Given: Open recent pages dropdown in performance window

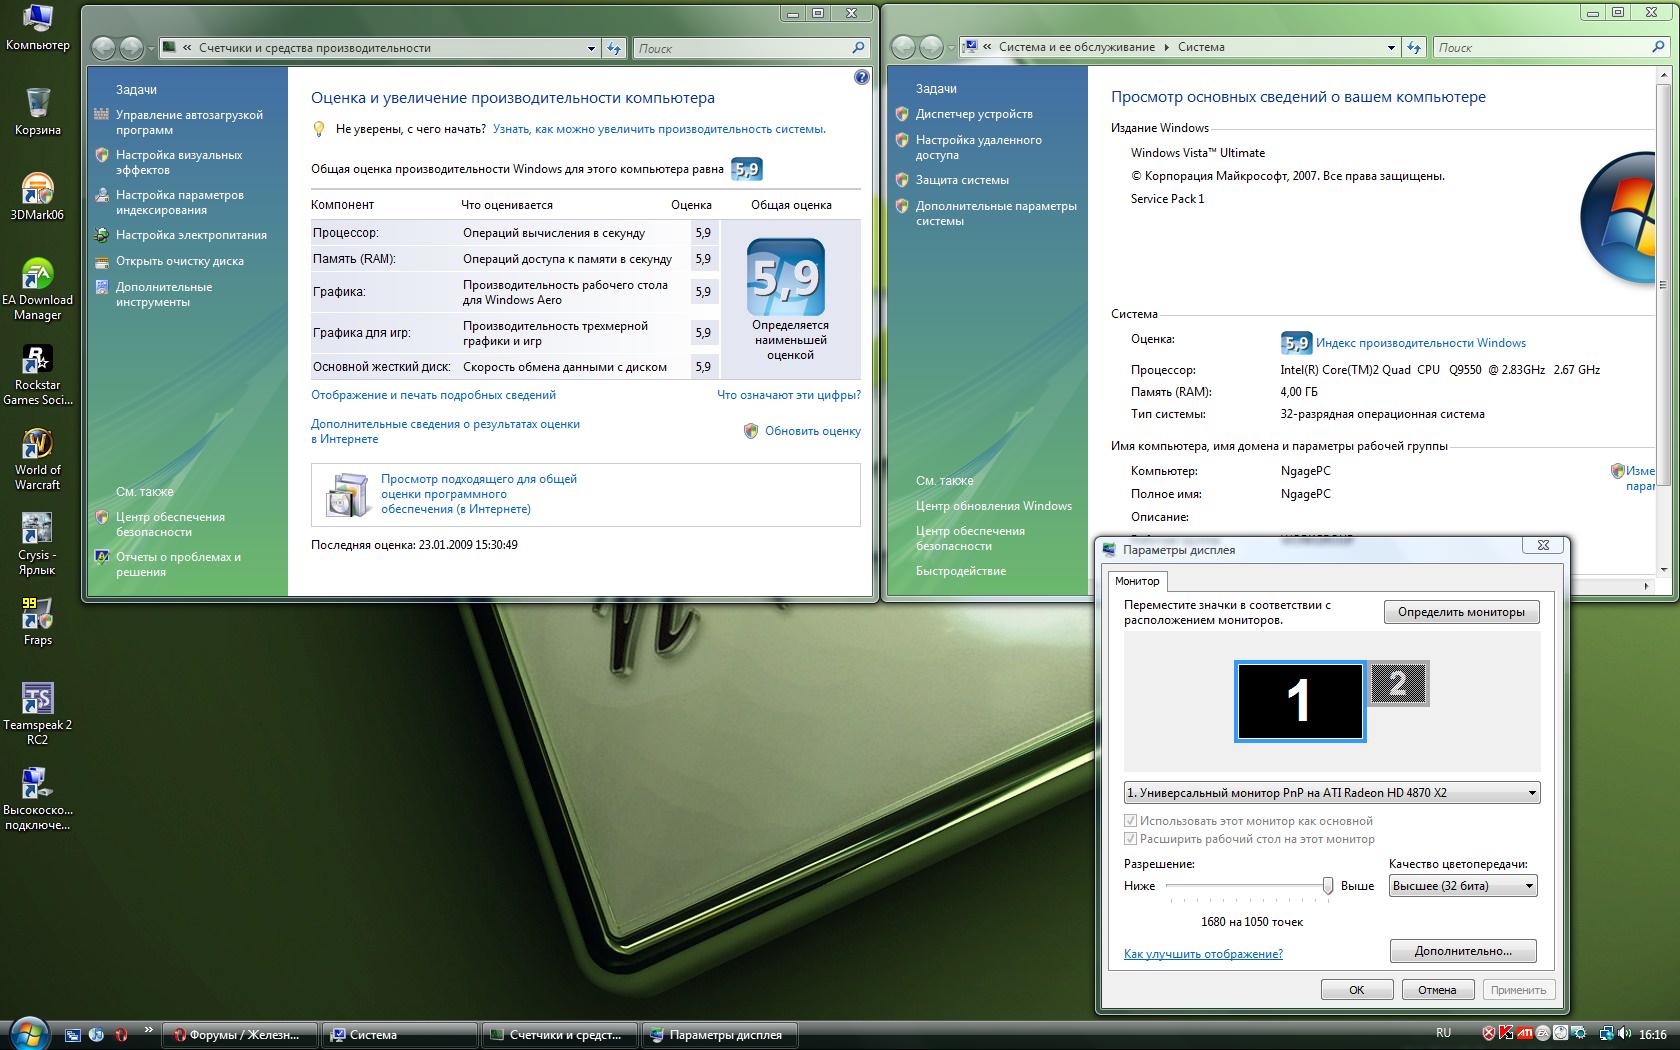Looking at the screenshot, I should point(151,48).
